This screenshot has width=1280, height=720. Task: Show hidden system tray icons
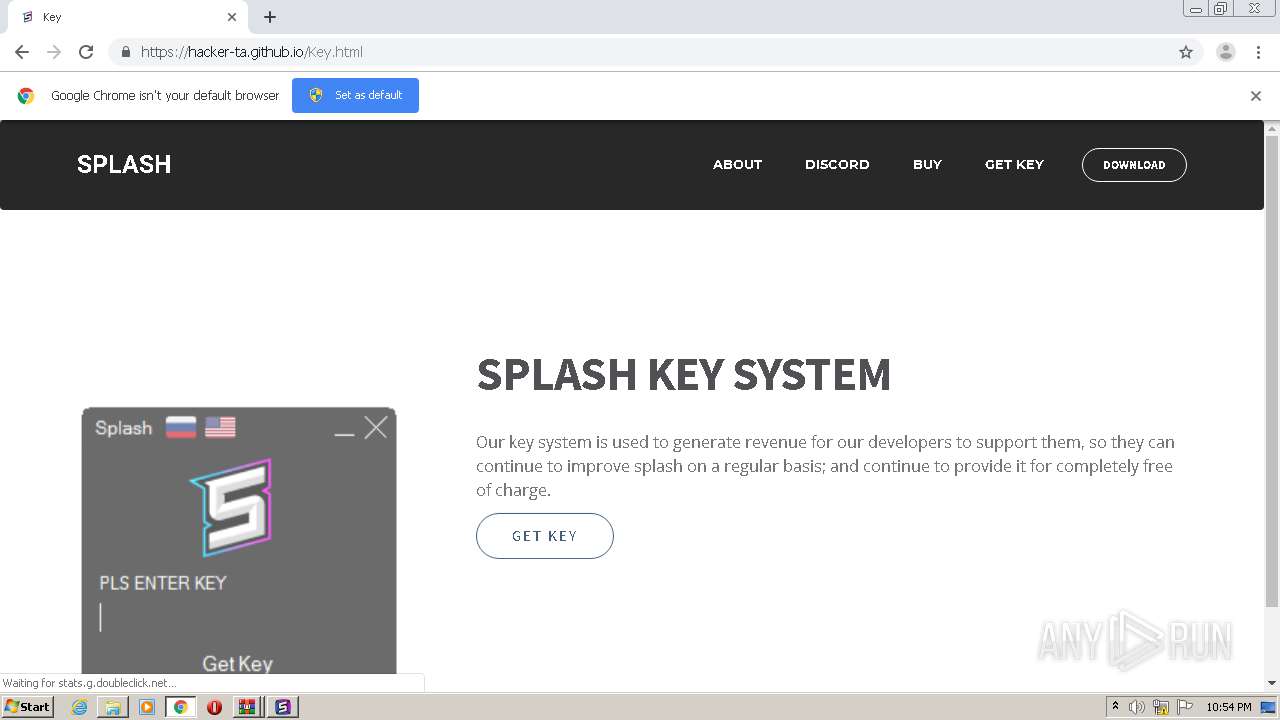point(1115,707)
